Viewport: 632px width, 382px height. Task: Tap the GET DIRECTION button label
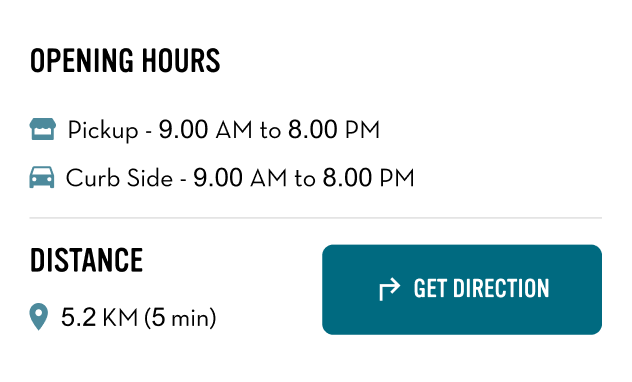click(481, 289)
